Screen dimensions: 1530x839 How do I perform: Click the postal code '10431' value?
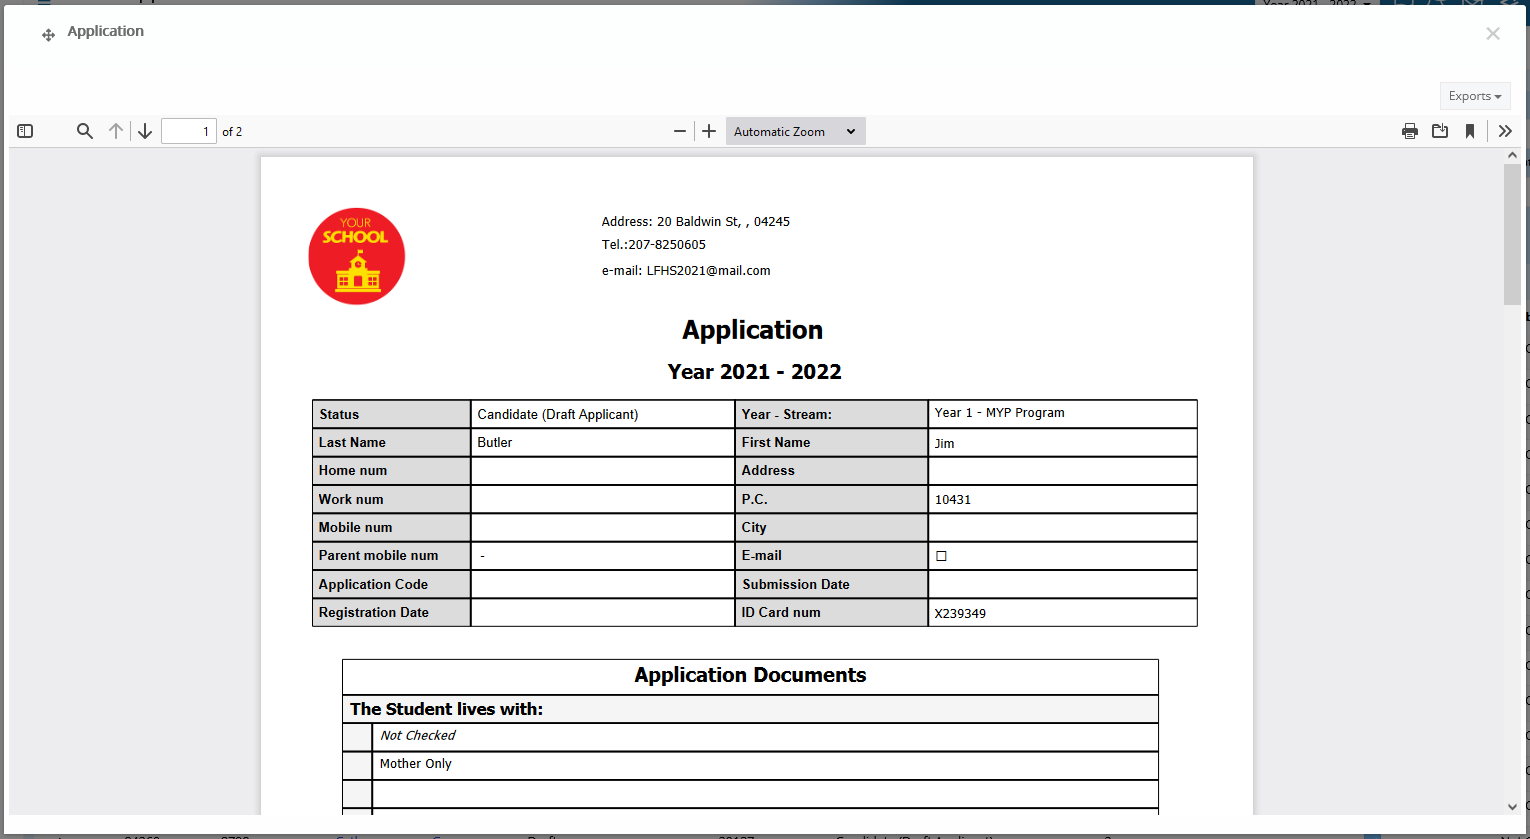(953, 500)
